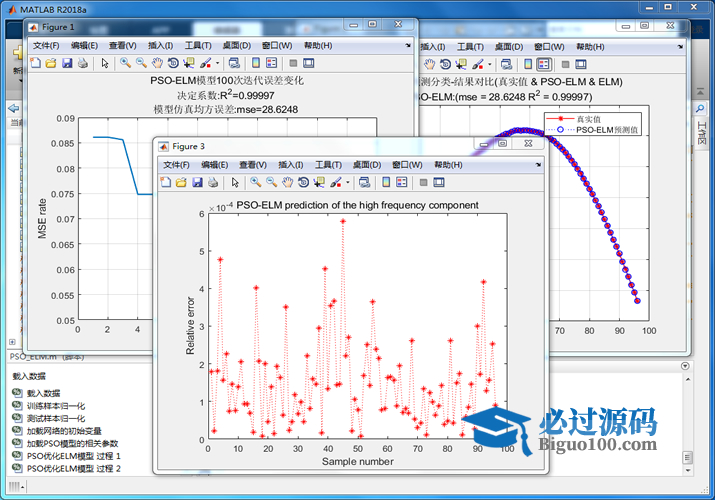Open 查看(V) menu in Figure 3
Image resolution: width=715 pixels, height=500 pixels.
coord(253,165)
